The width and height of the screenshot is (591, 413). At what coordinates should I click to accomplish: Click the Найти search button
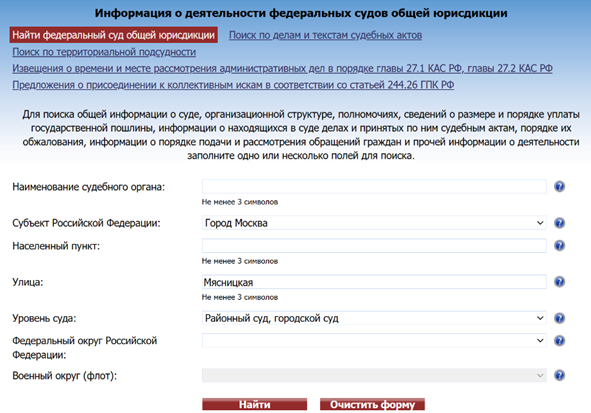tap(254, 404)
